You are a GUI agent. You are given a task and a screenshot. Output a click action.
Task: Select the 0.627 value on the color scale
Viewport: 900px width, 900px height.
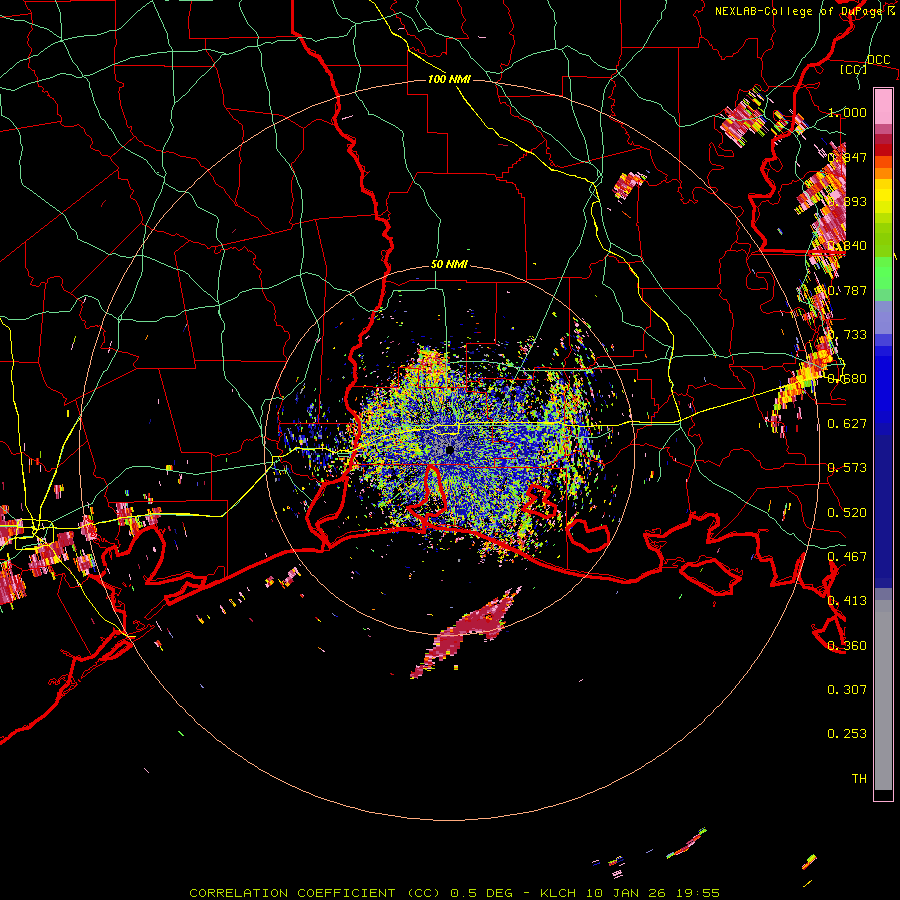pos(847,424)
